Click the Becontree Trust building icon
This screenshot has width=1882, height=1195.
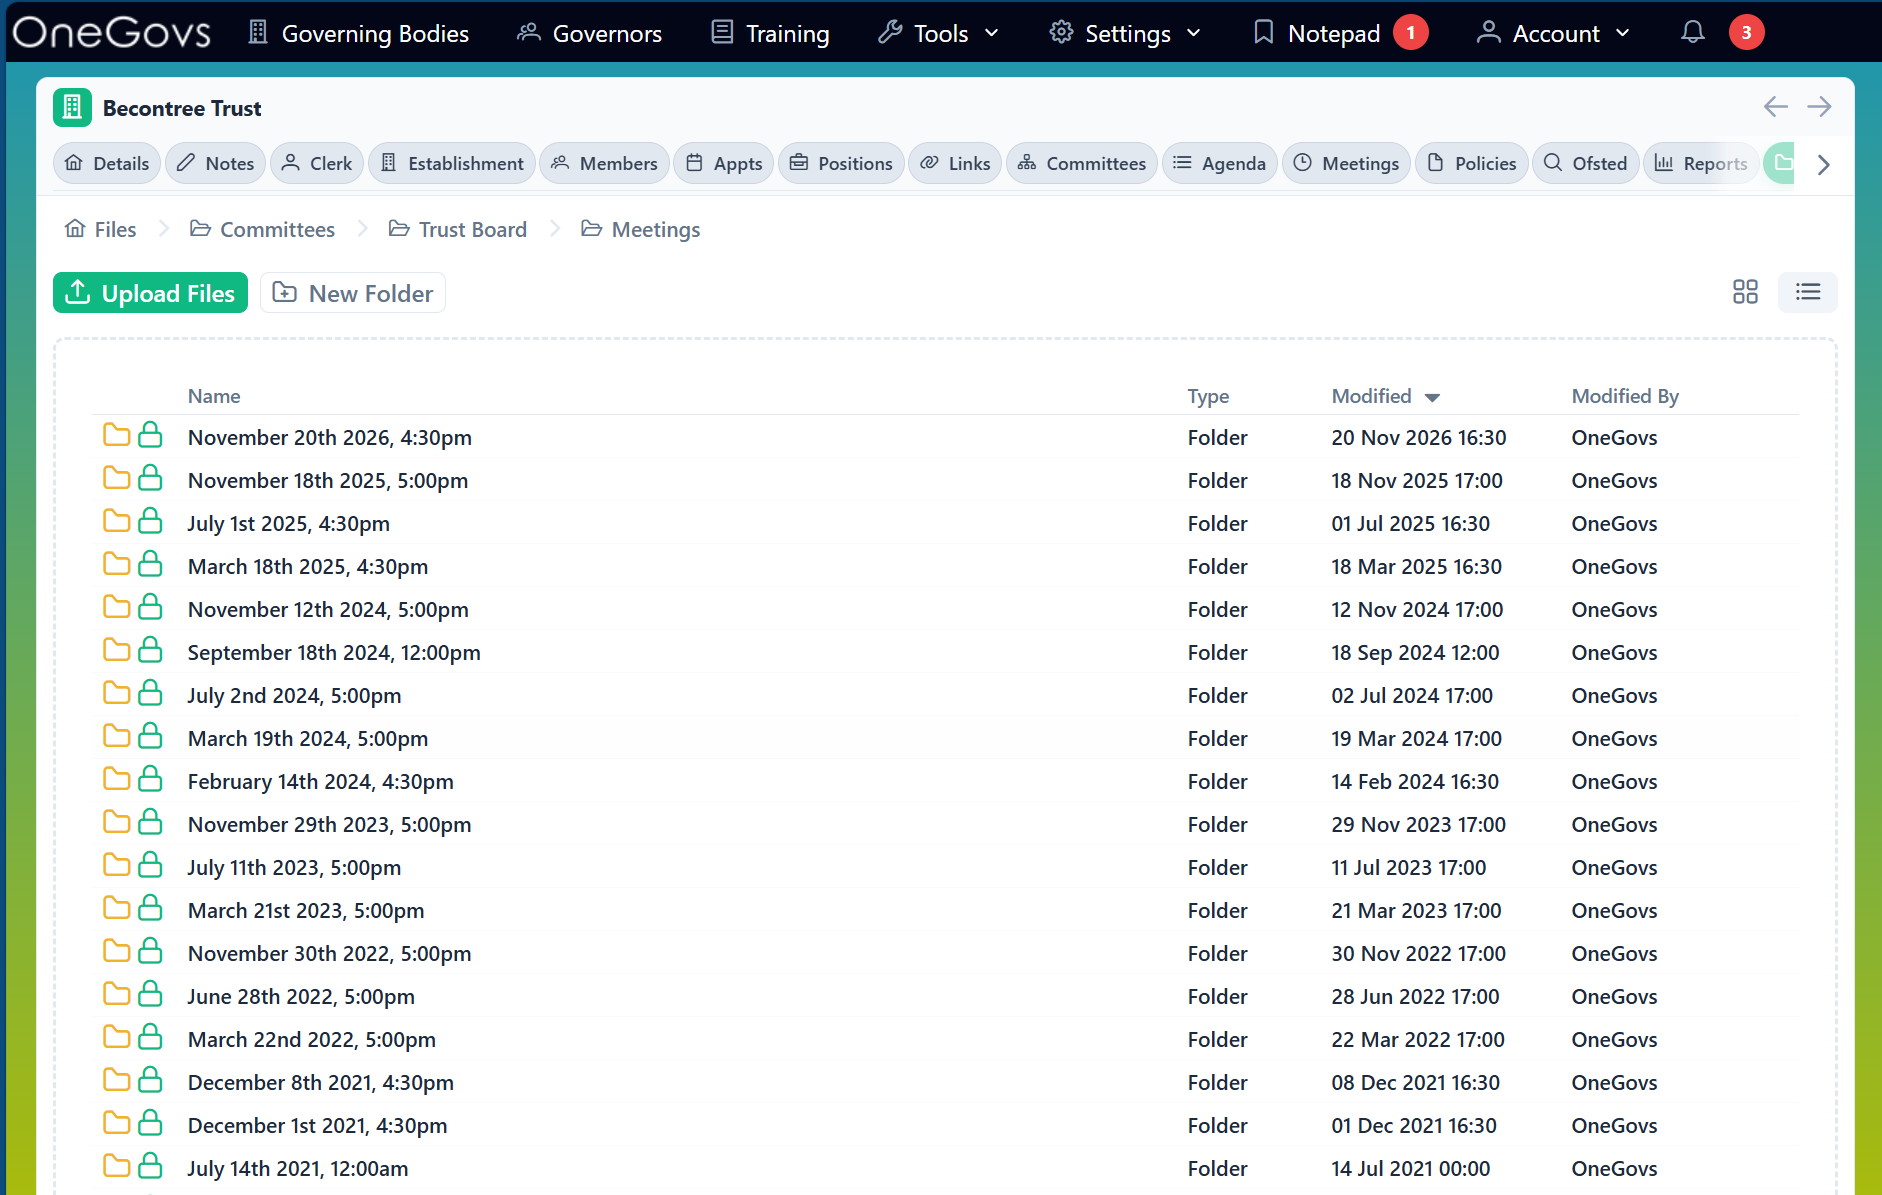point(72,108)
